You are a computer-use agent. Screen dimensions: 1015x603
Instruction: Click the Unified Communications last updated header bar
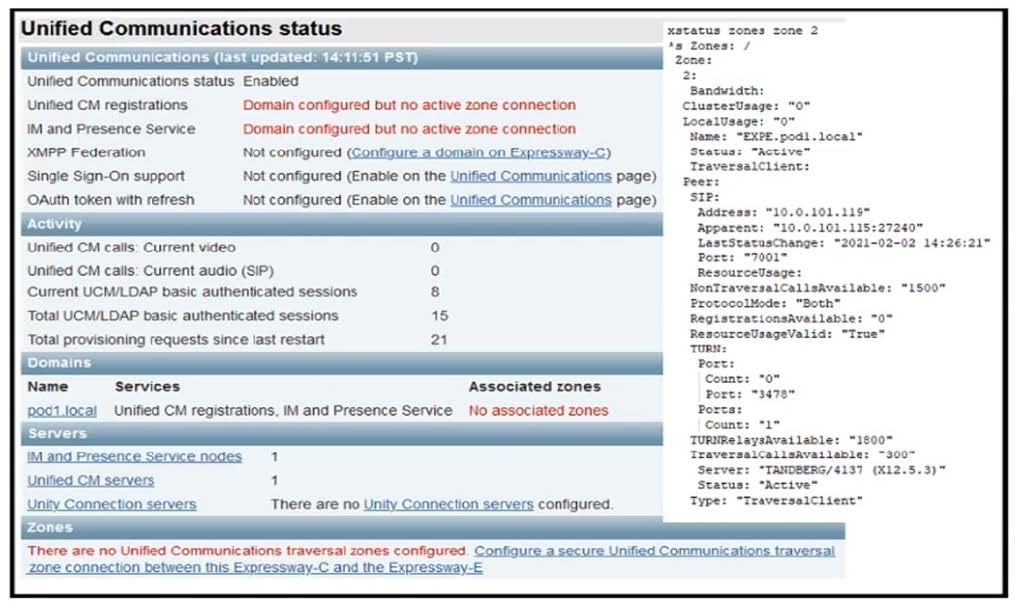click(222, 57)
